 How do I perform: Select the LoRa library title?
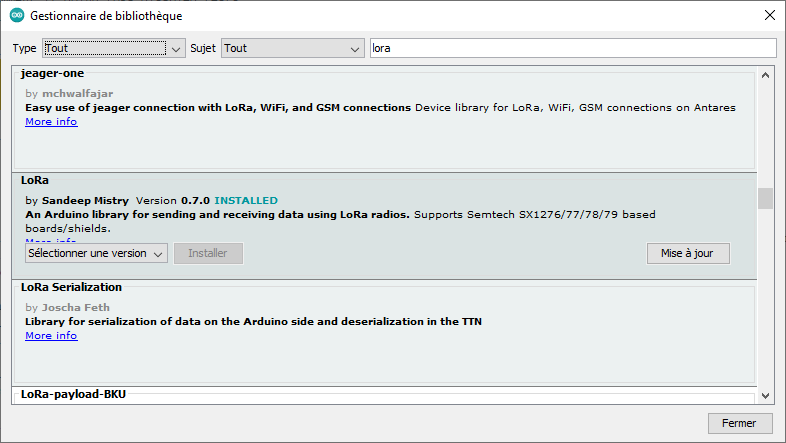point(35,180)
